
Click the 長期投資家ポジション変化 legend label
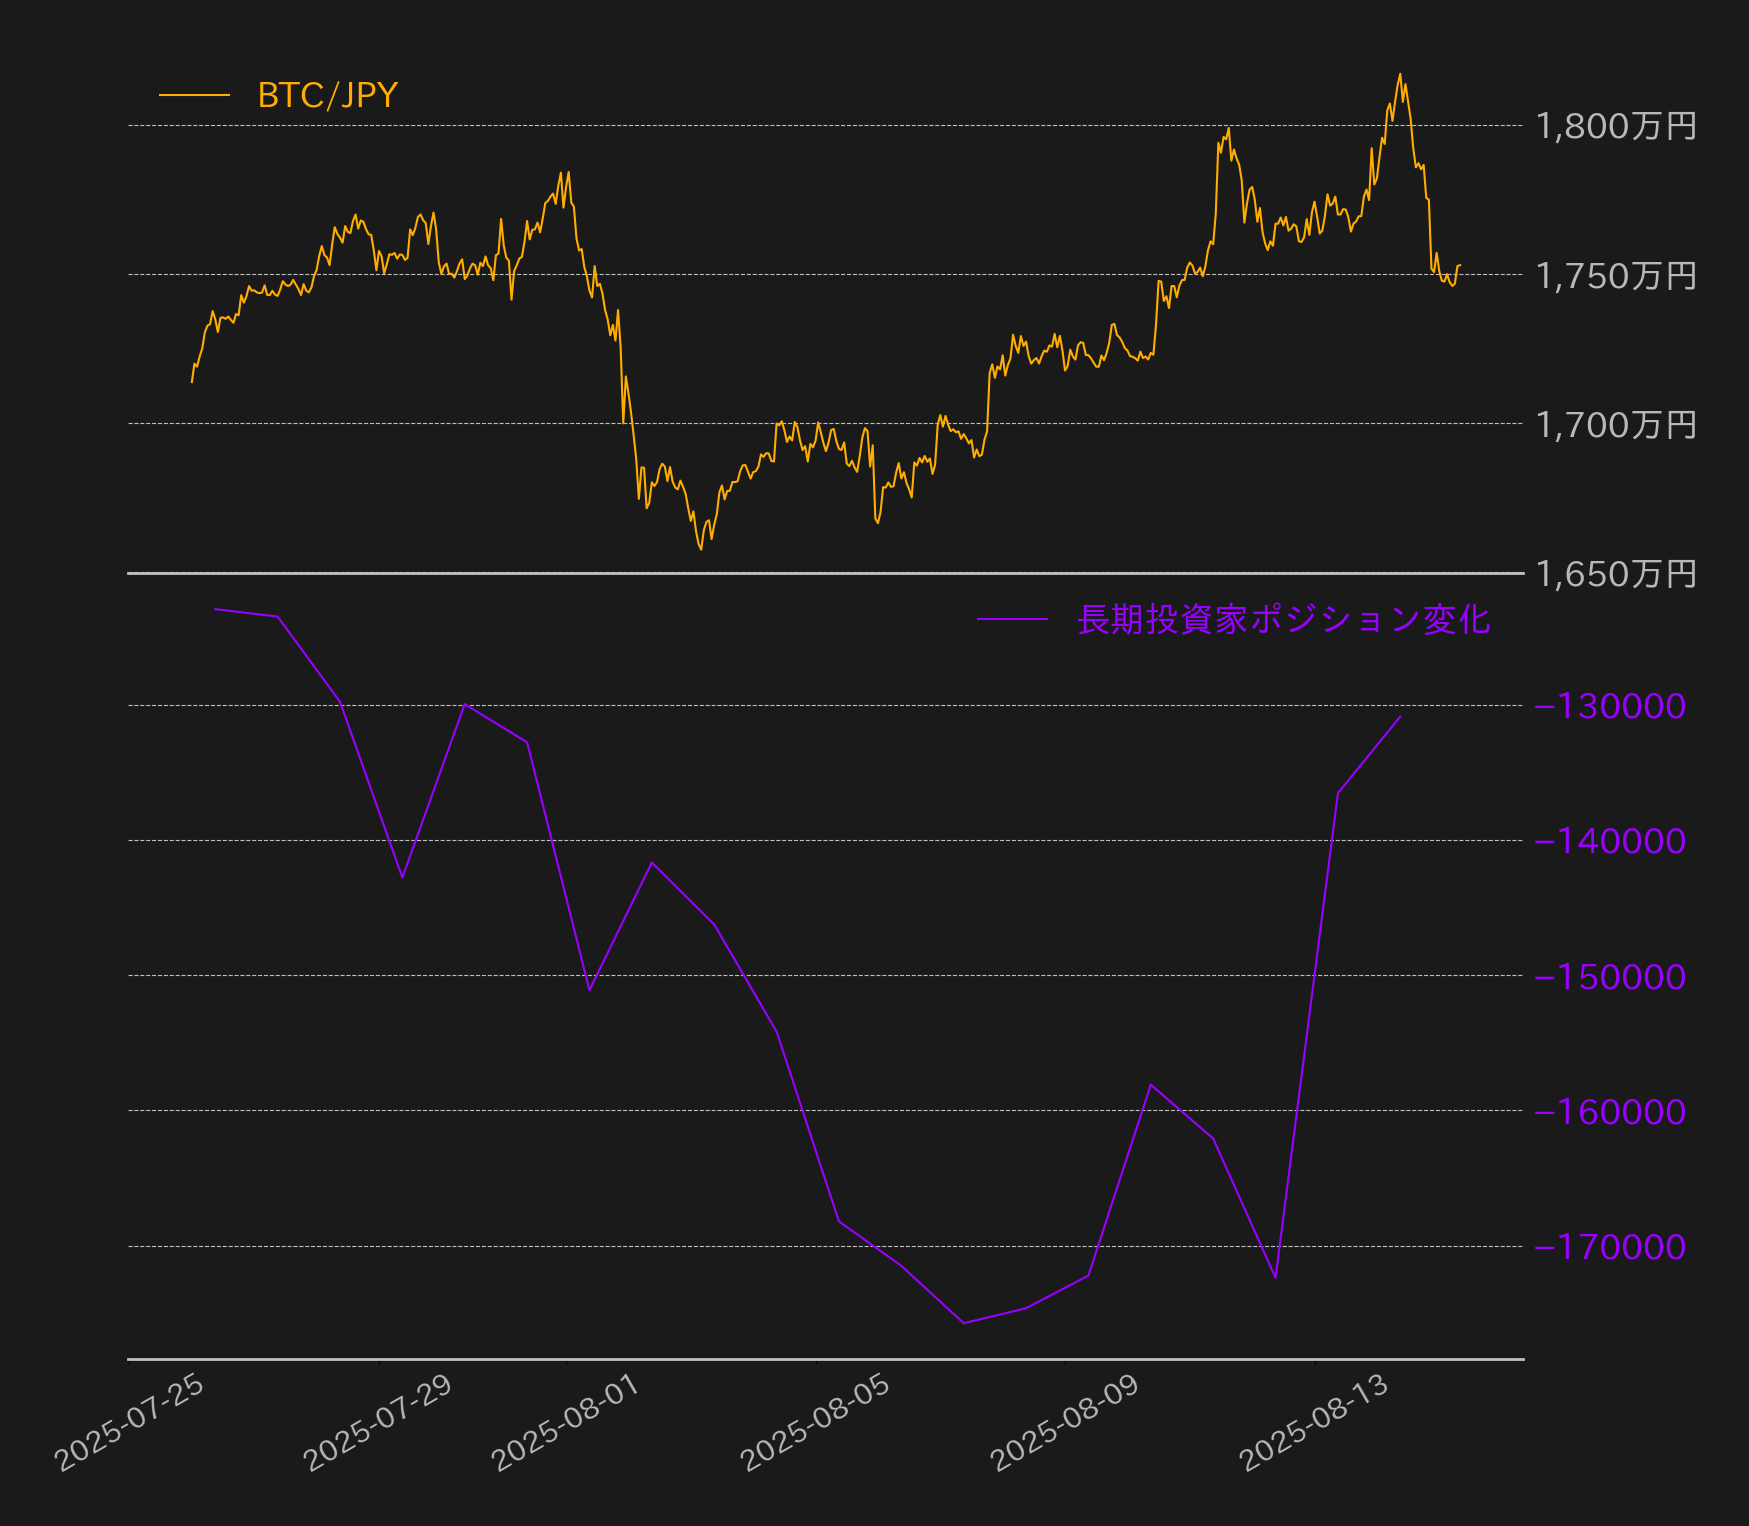pyautogui.click(x=1284, y=619)
